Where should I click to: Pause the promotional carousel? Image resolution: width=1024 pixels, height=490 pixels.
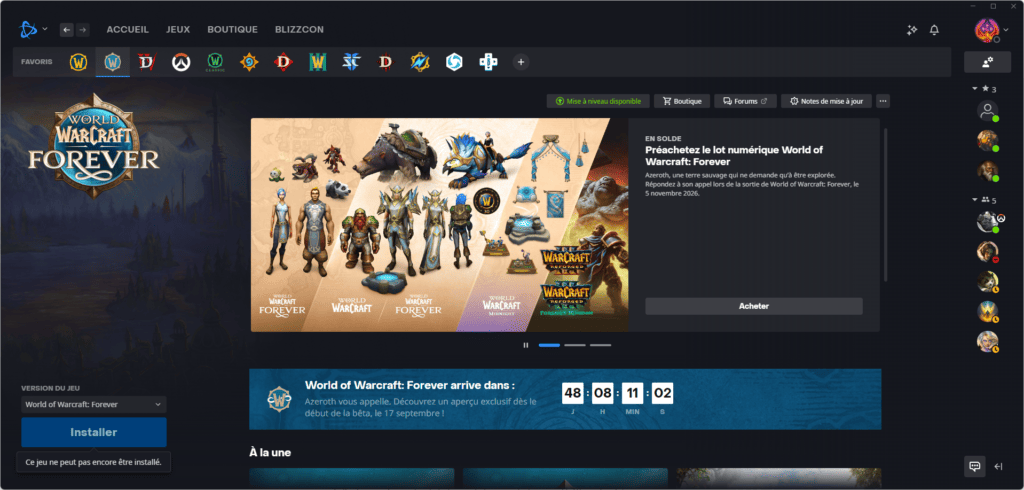click(x=526, y=345)
